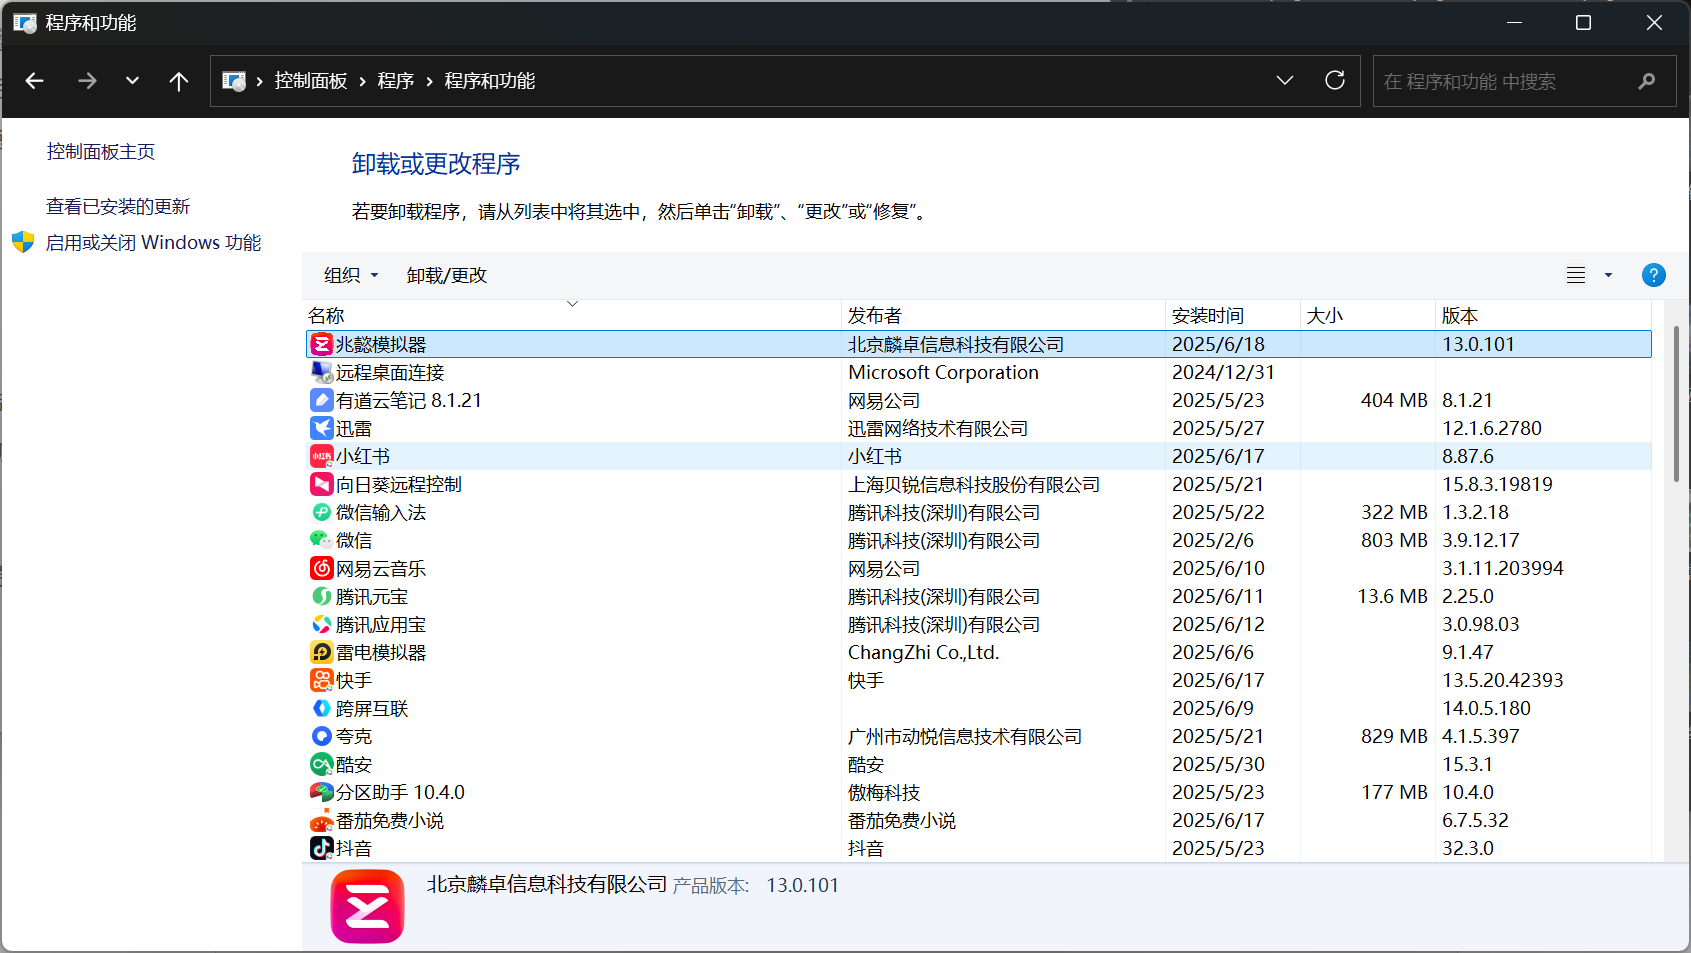
Task: Click the 腾讯元宝 program icon
Action: click(x=321, y=596)
